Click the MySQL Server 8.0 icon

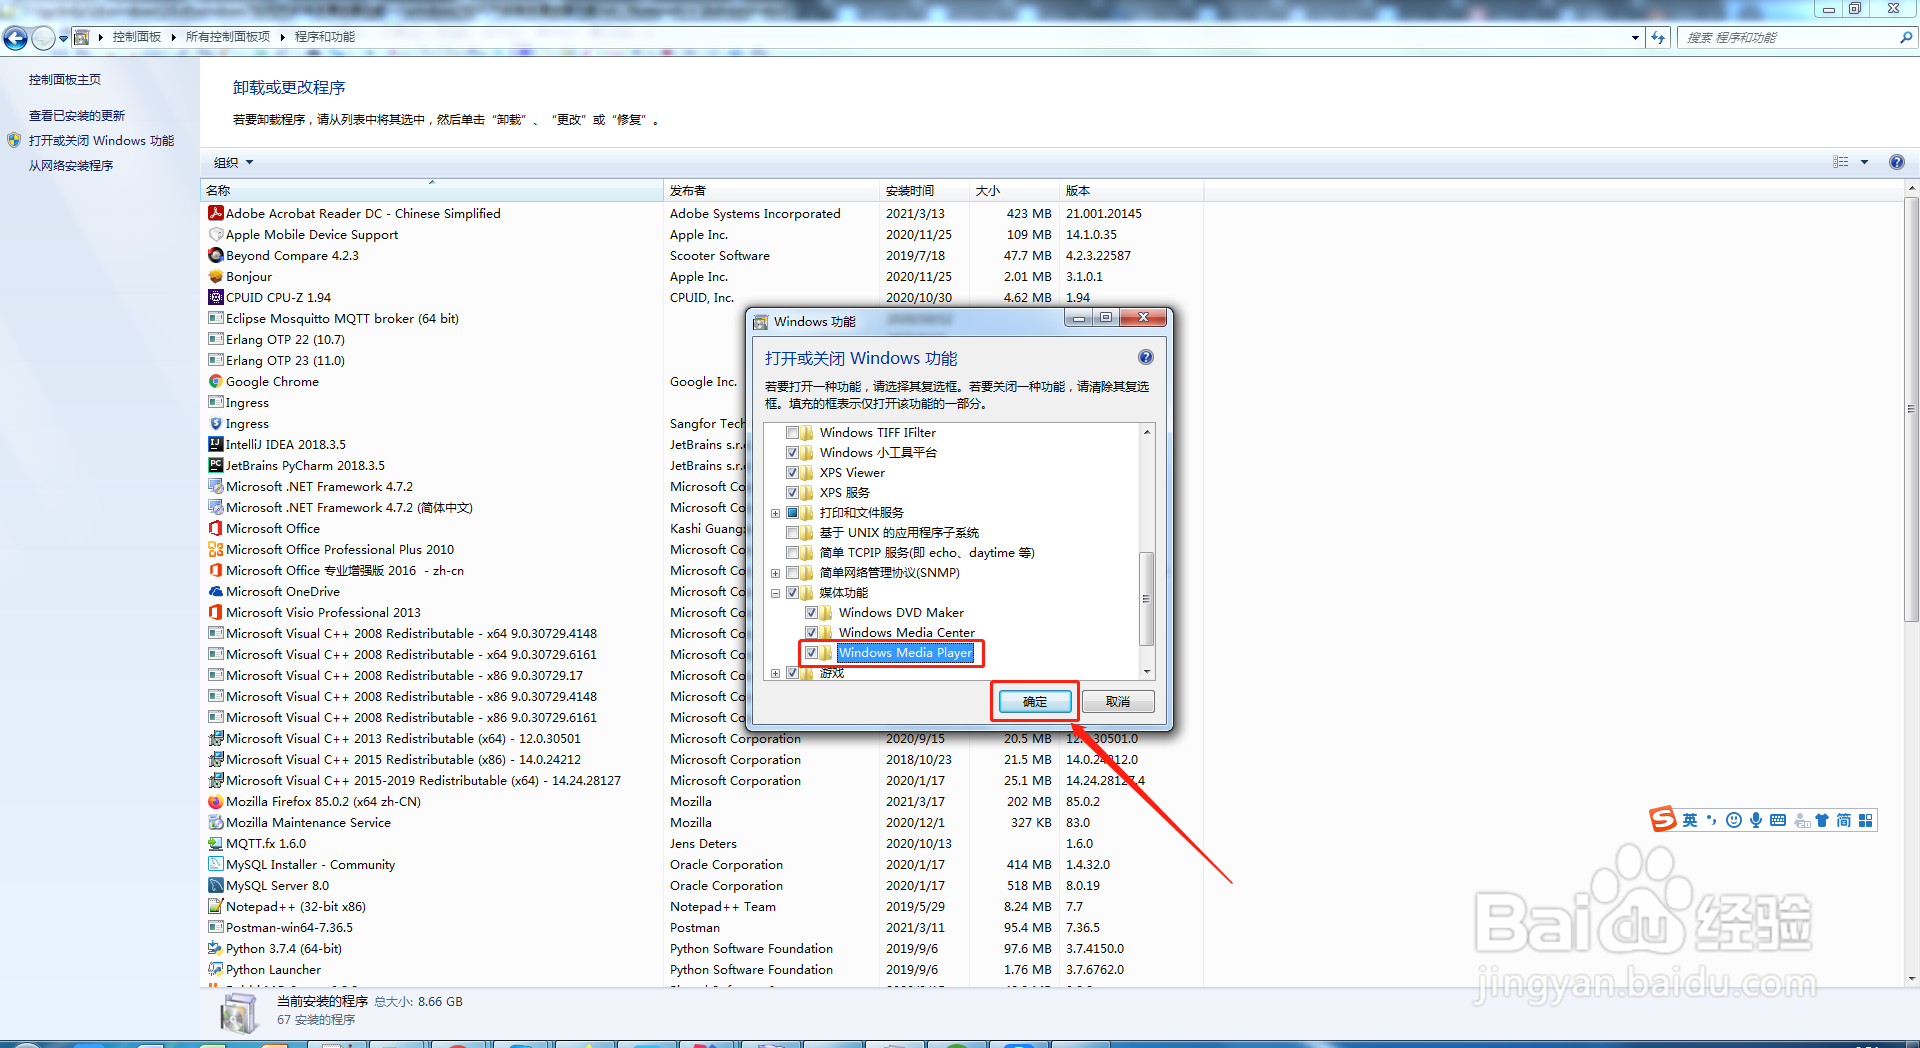(215, 885)
